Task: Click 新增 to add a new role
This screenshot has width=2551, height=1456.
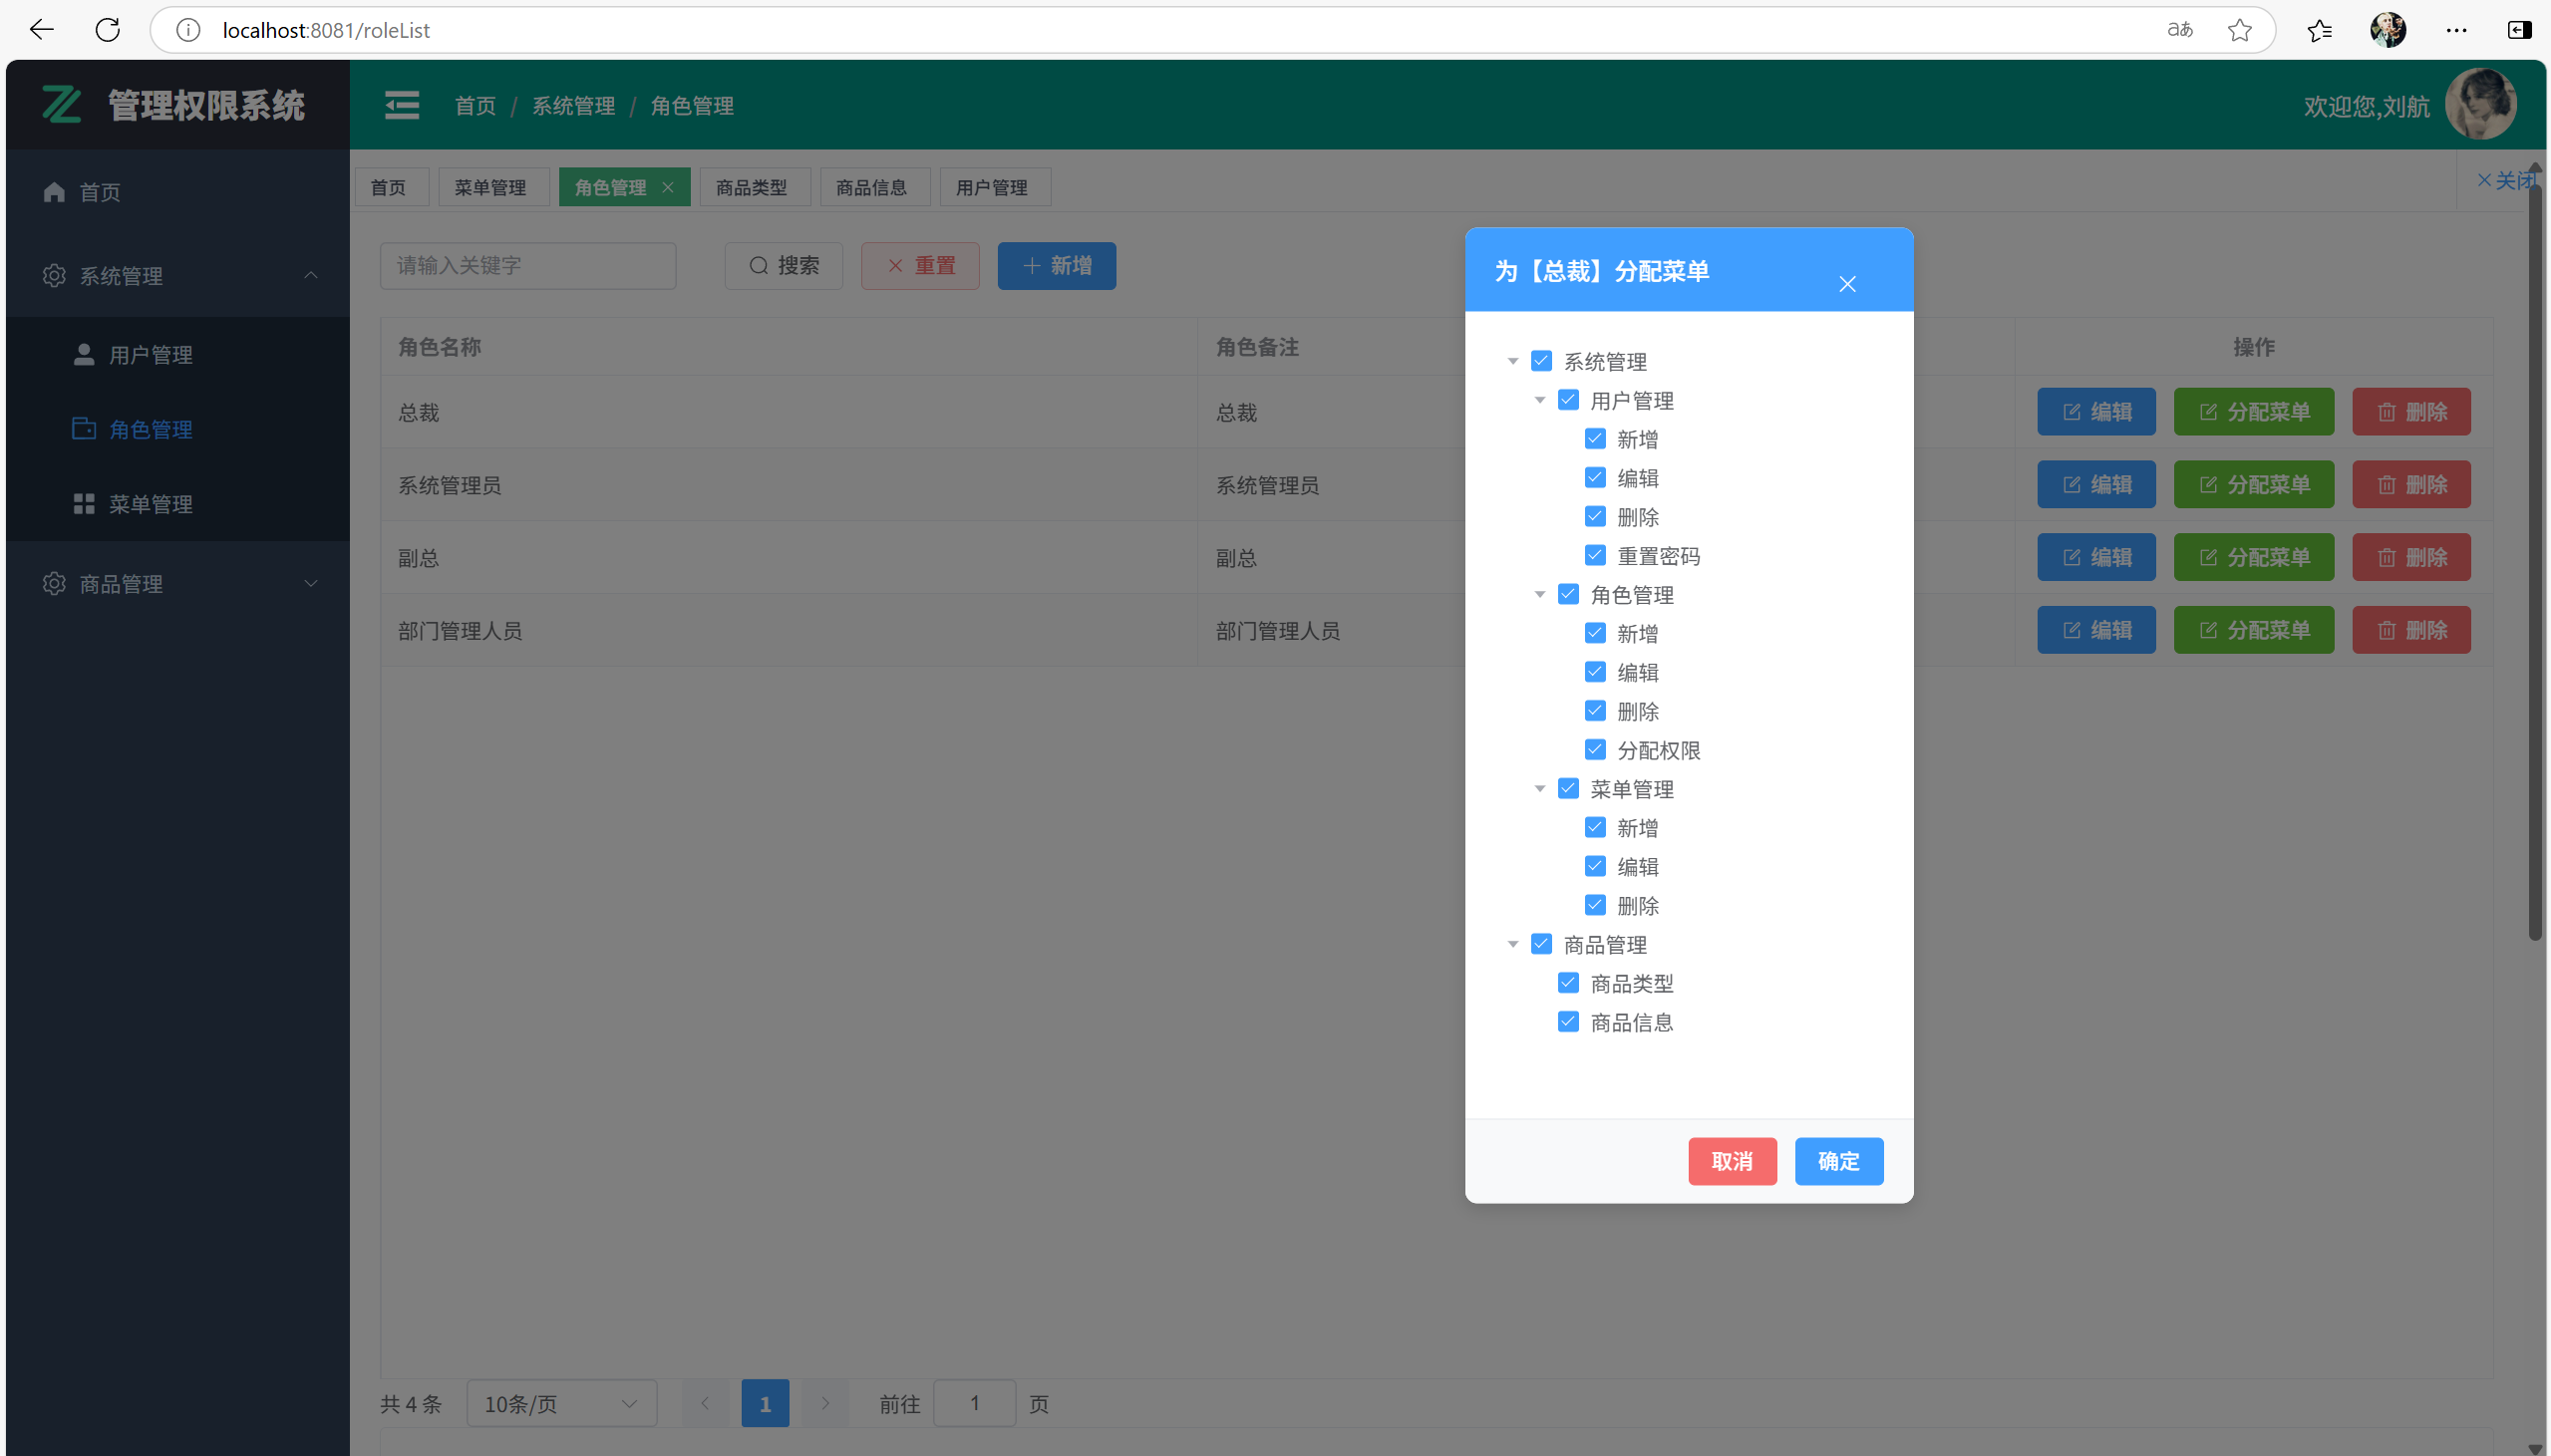Action: (1055, 265)
